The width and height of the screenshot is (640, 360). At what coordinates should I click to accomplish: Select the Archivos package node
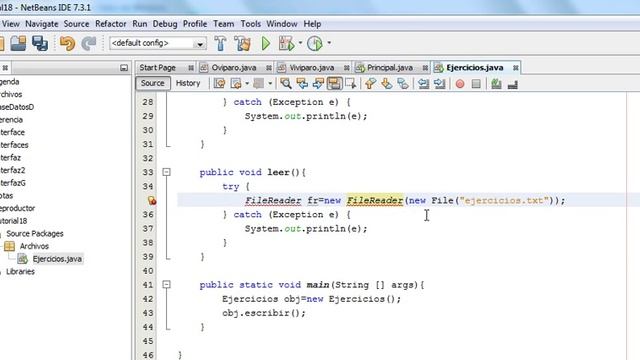[34, 246]
